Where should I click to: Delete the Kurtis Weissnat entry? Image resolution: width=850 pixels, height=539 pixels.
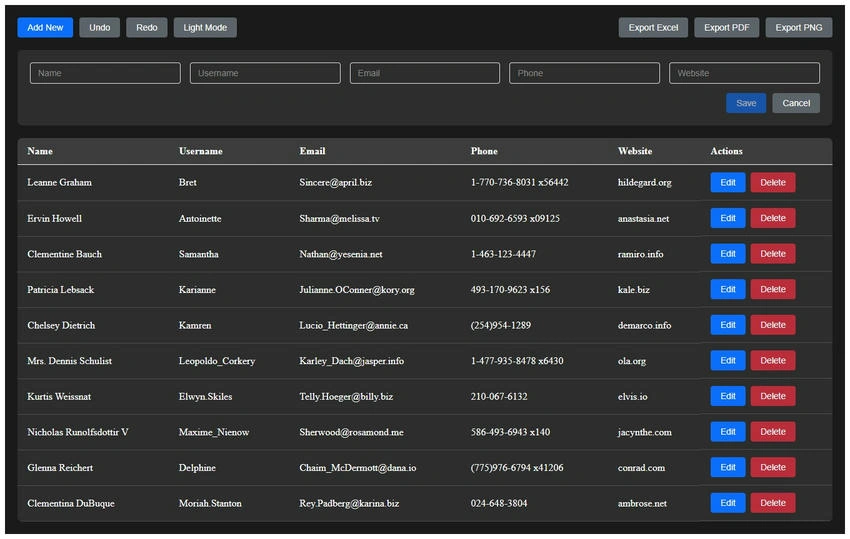click(772, 396)
